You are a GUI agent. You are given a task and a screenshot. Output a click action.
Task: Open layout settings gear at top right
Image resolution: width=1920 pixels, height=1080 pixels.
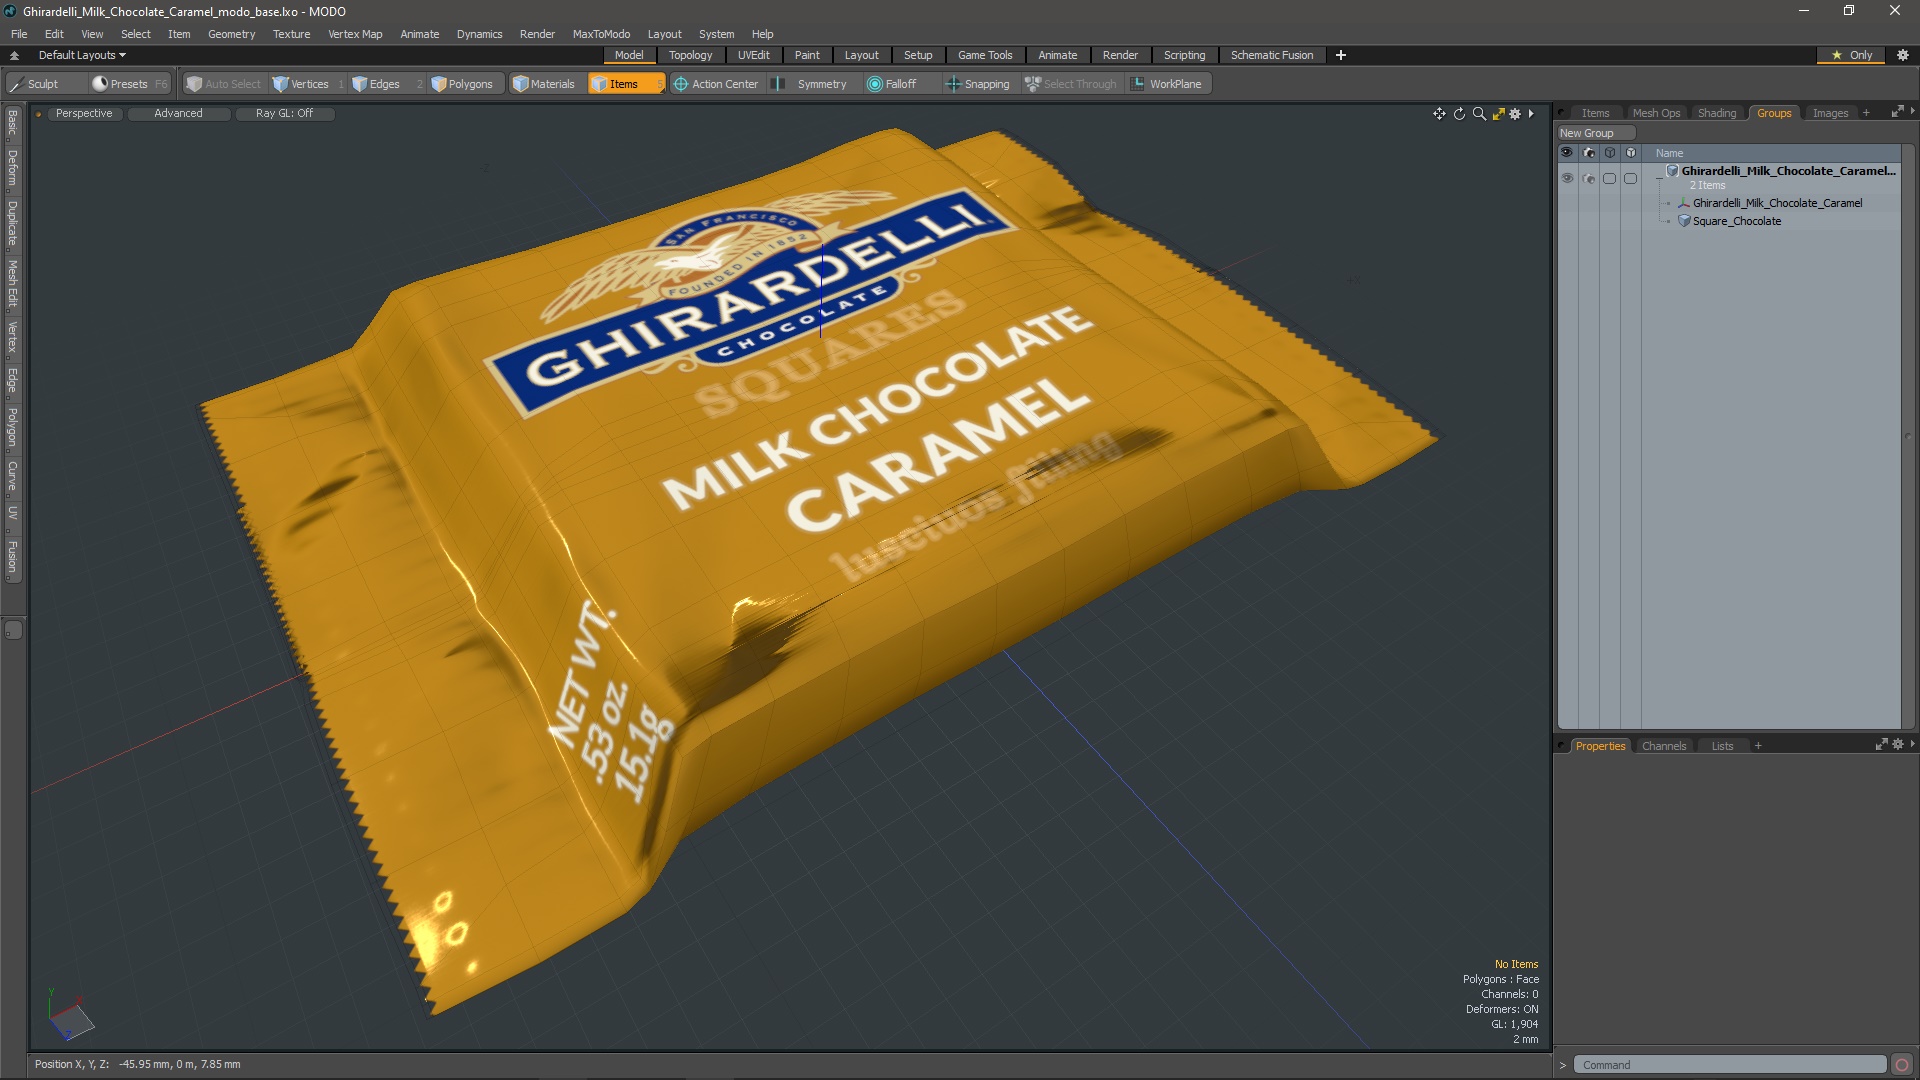1903,56
